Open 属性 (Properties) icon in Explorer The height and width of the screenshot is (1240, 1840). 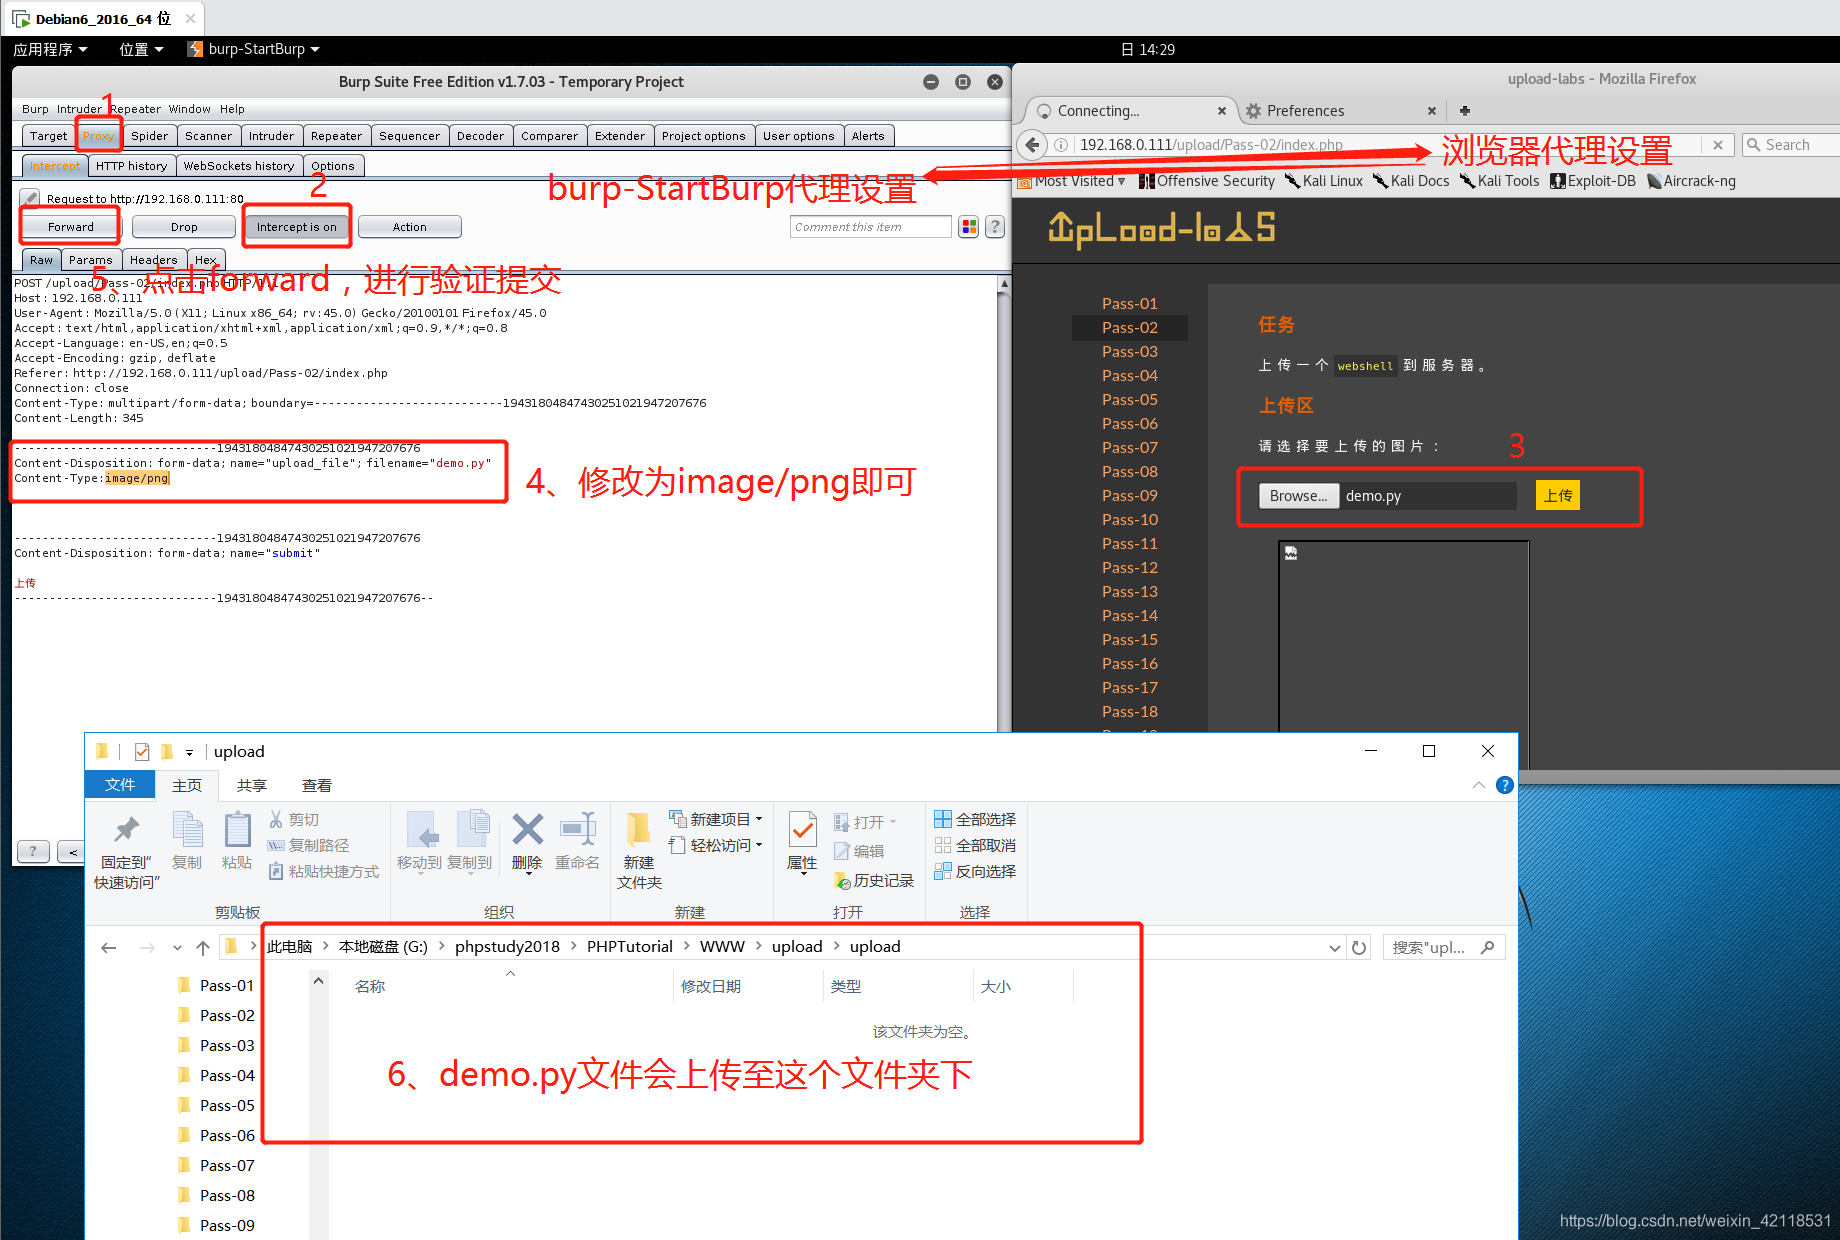click(801, 838)
